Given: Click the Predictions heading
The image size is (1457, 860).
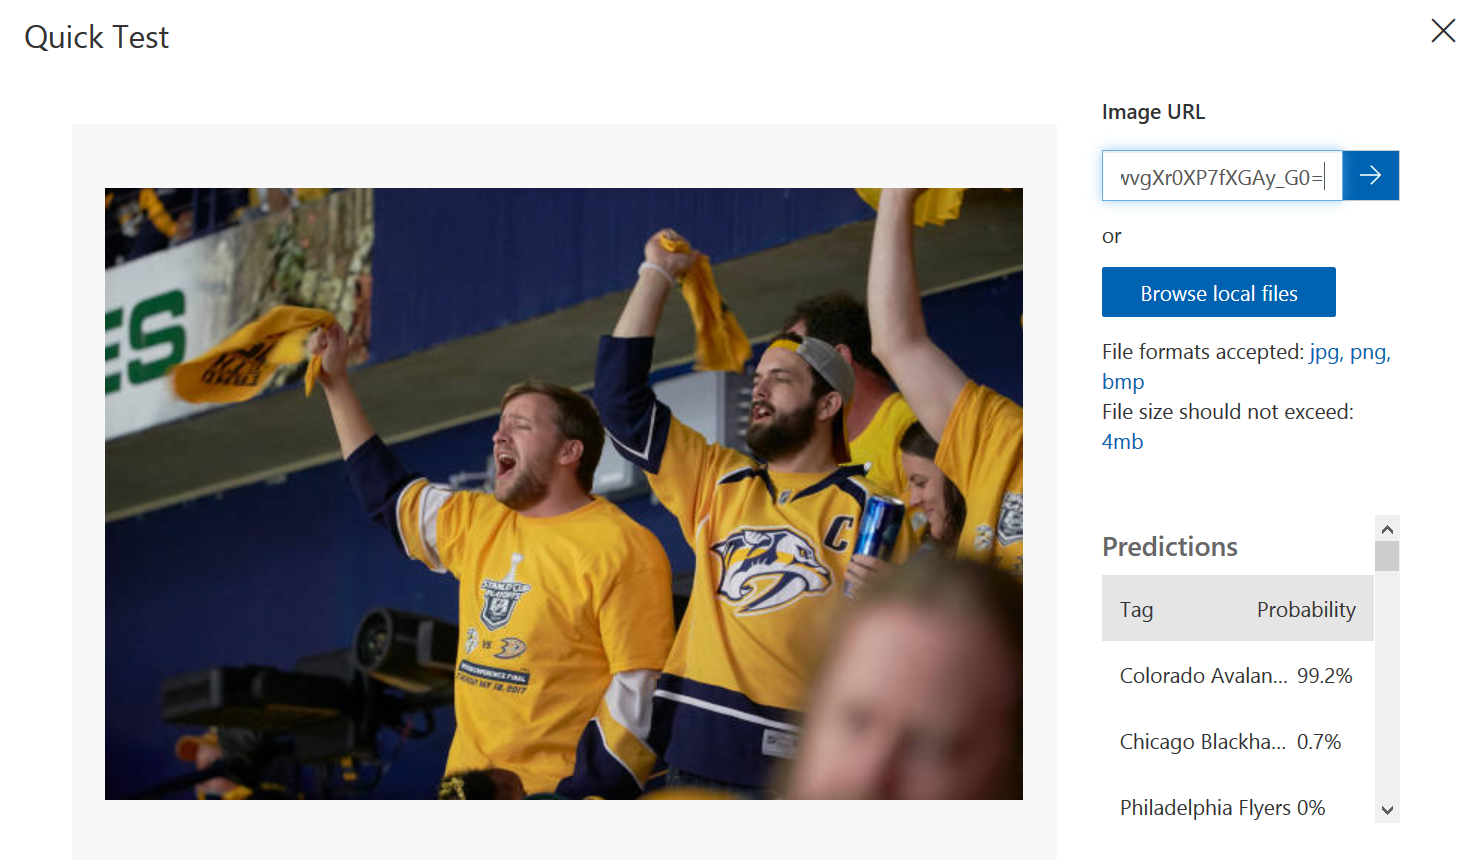Looking at the screenshot, I should click(1170, 547).
